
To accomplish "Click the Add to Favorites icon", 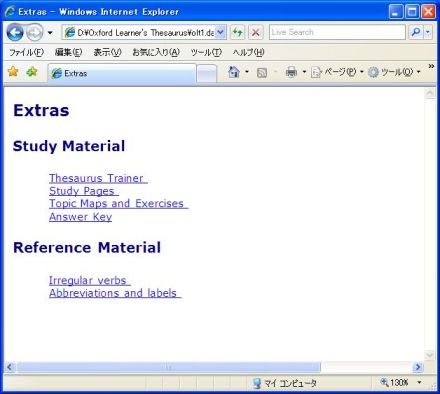I will point(32,71).
